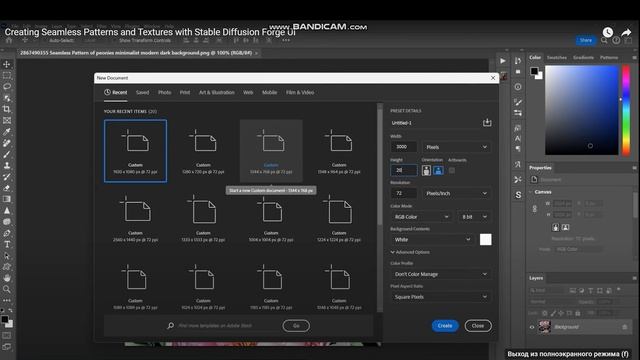Open the Background Contents White dropdown

click(x=433, y=240)
